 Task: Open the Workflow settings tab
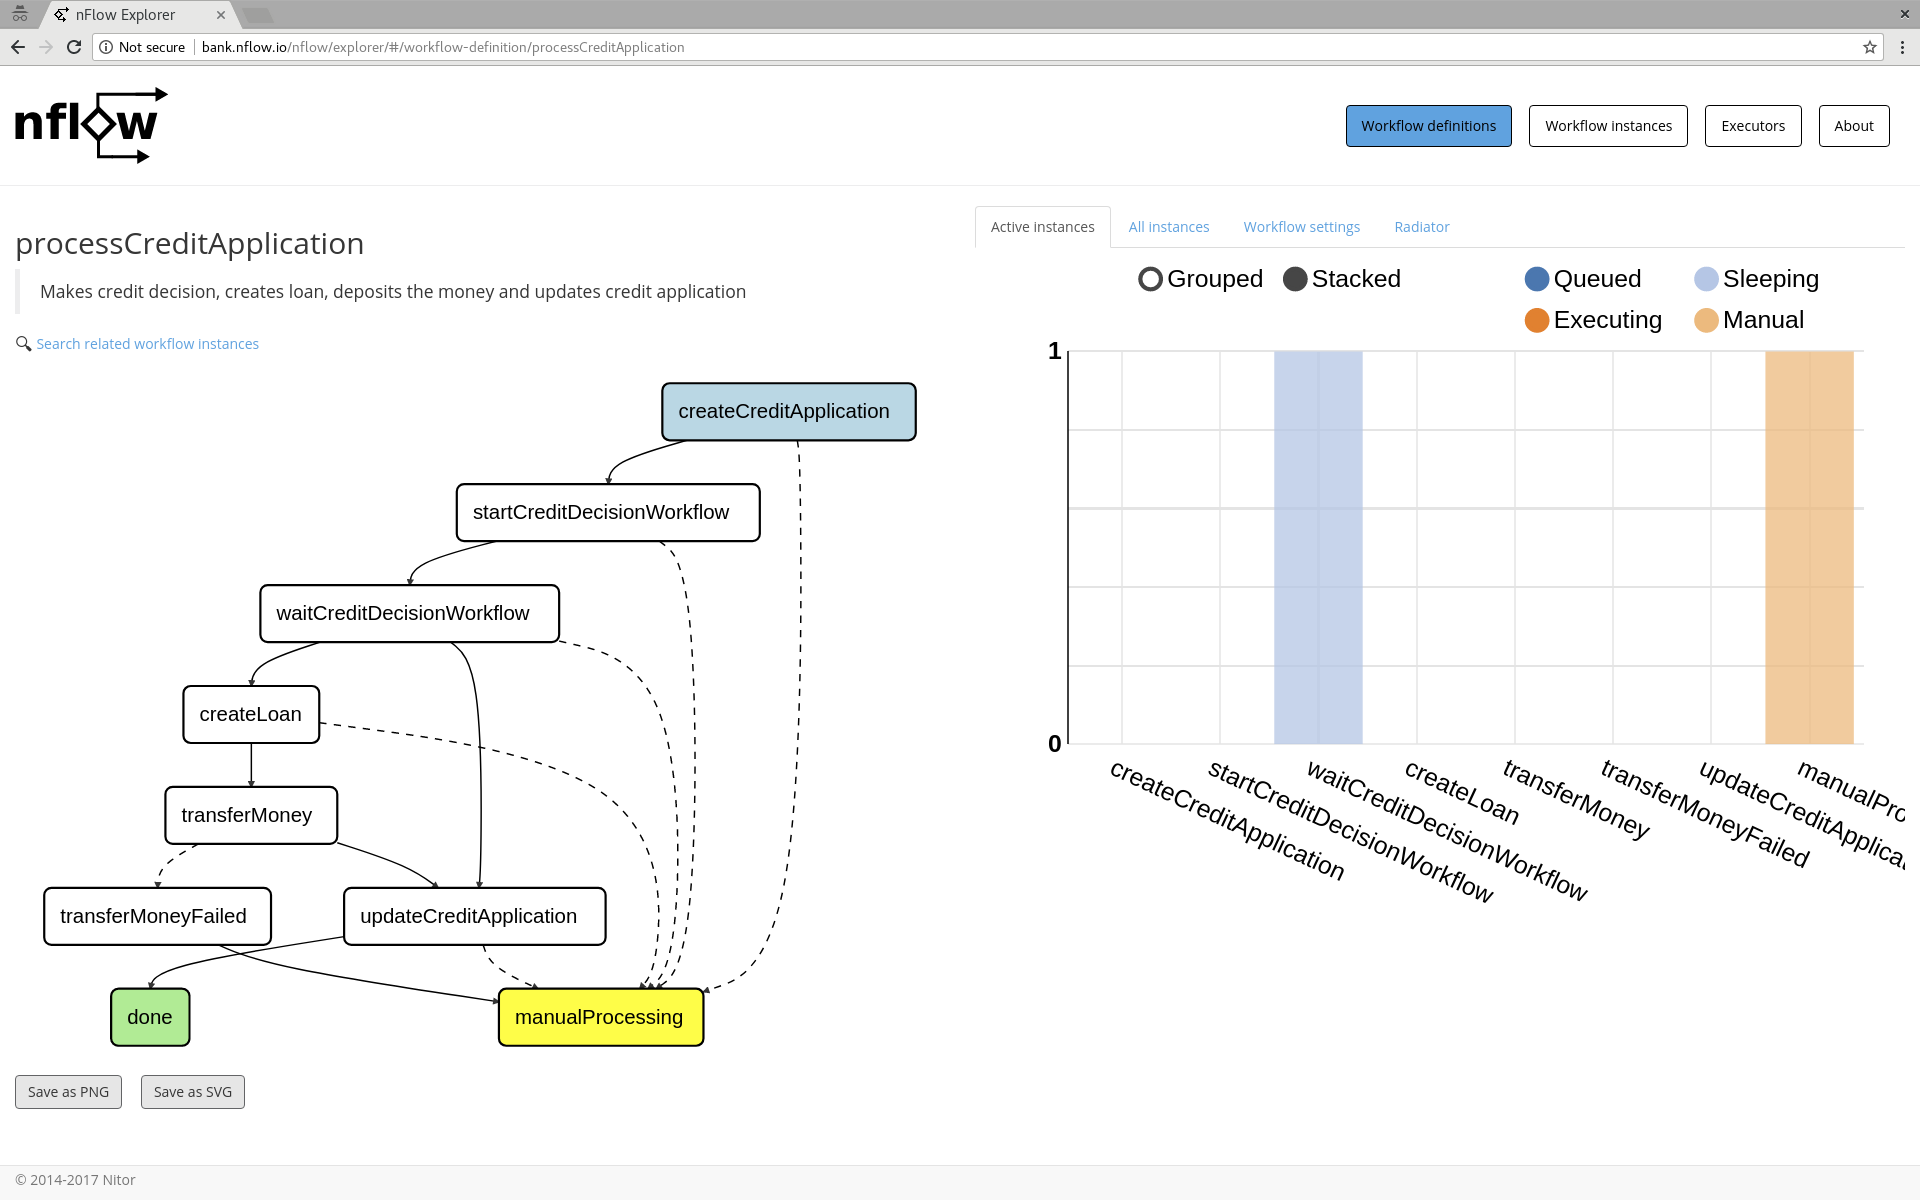(x=1301, y=227)
